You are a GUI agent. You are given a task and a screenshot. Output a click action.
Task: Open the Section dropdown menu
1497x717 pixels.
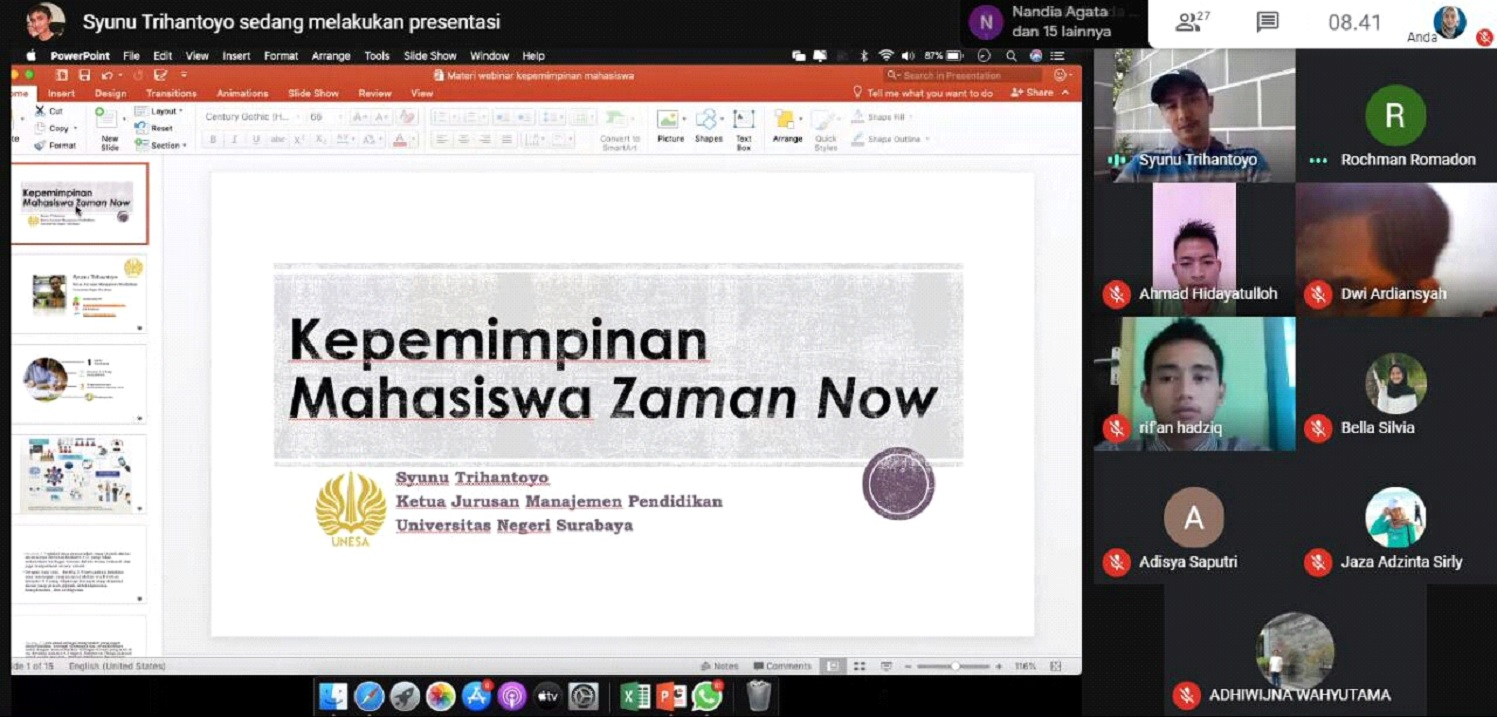[x=166, y=145]
